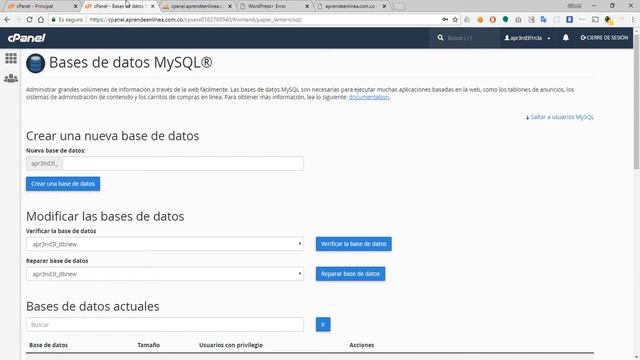Image resolution: width=640 pixels, height=360 pixels.
Task: Click the browser forward arrow
Action: tap(18, 20)
